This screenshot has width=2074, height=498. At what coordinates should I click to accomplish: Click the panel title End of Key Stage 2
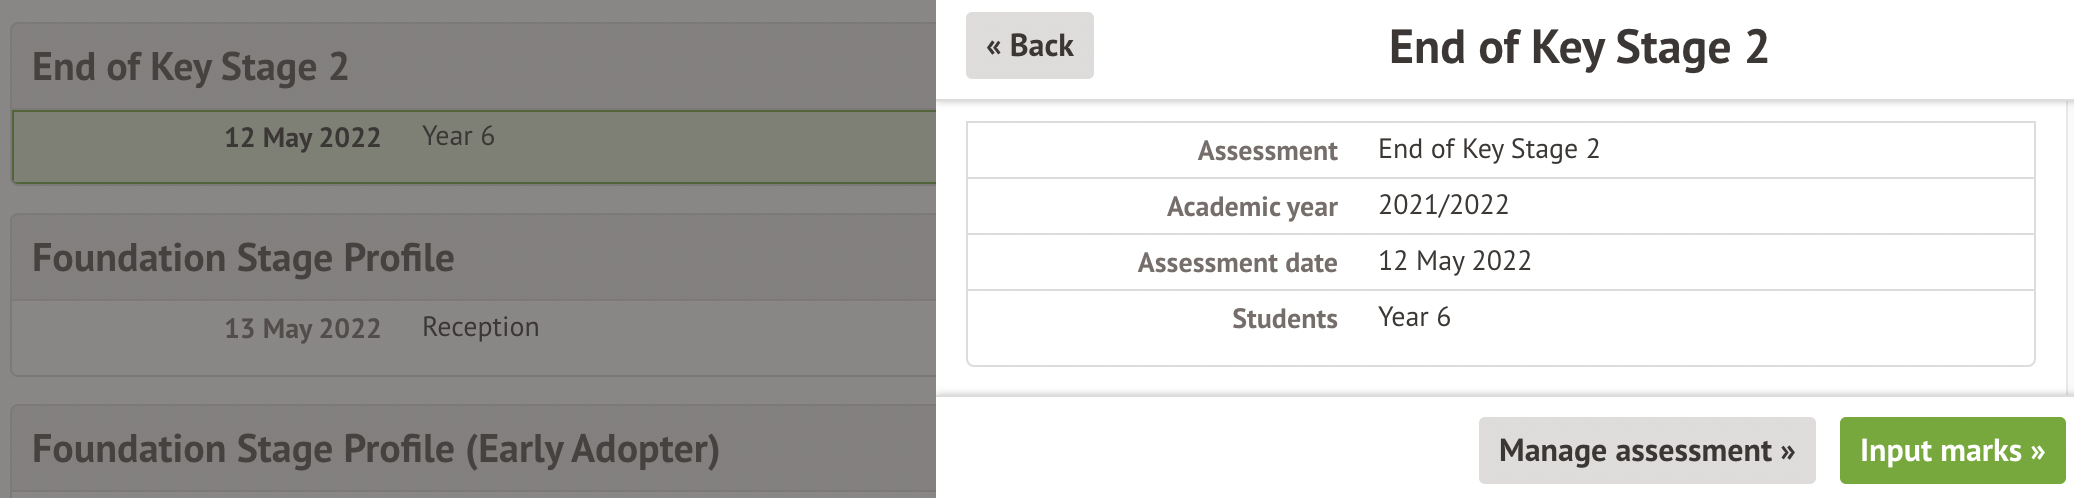pyautogui.click(x=1578, y=47)
